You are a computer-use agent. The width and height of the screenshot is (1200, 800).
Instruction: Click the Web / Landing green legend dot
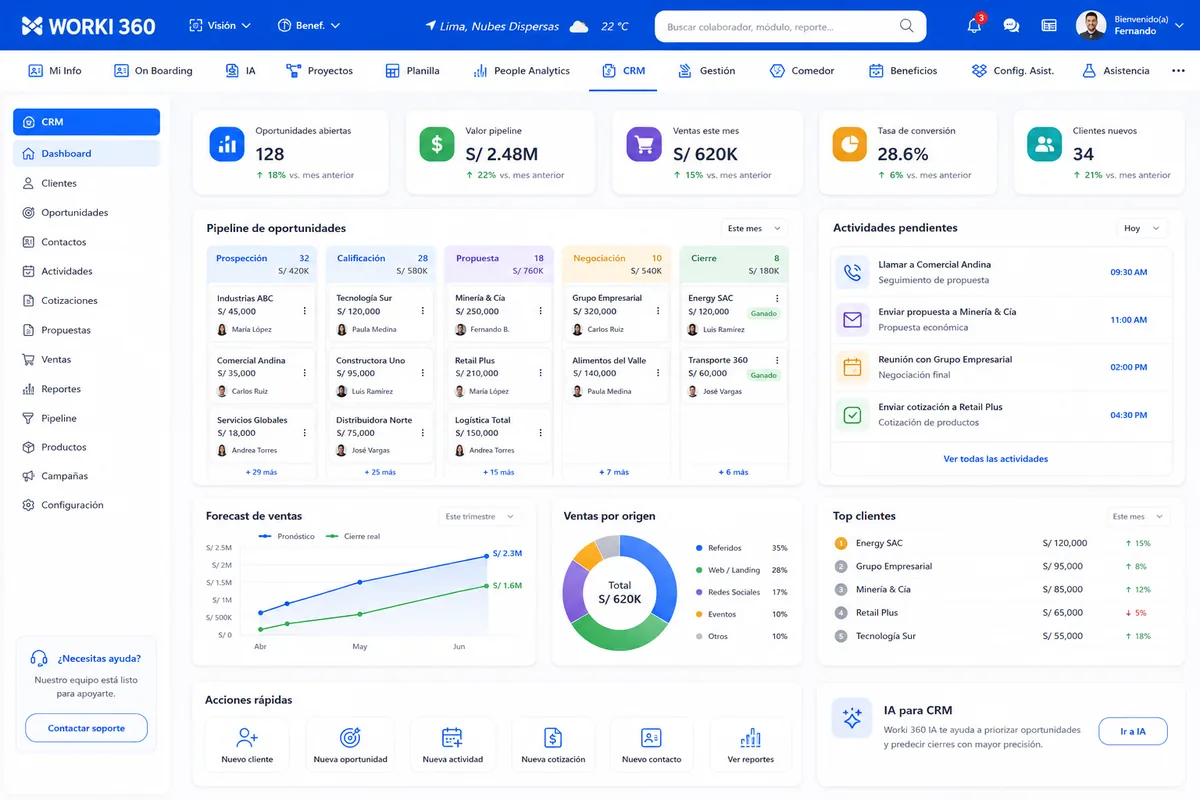click(x=699, y=570)
